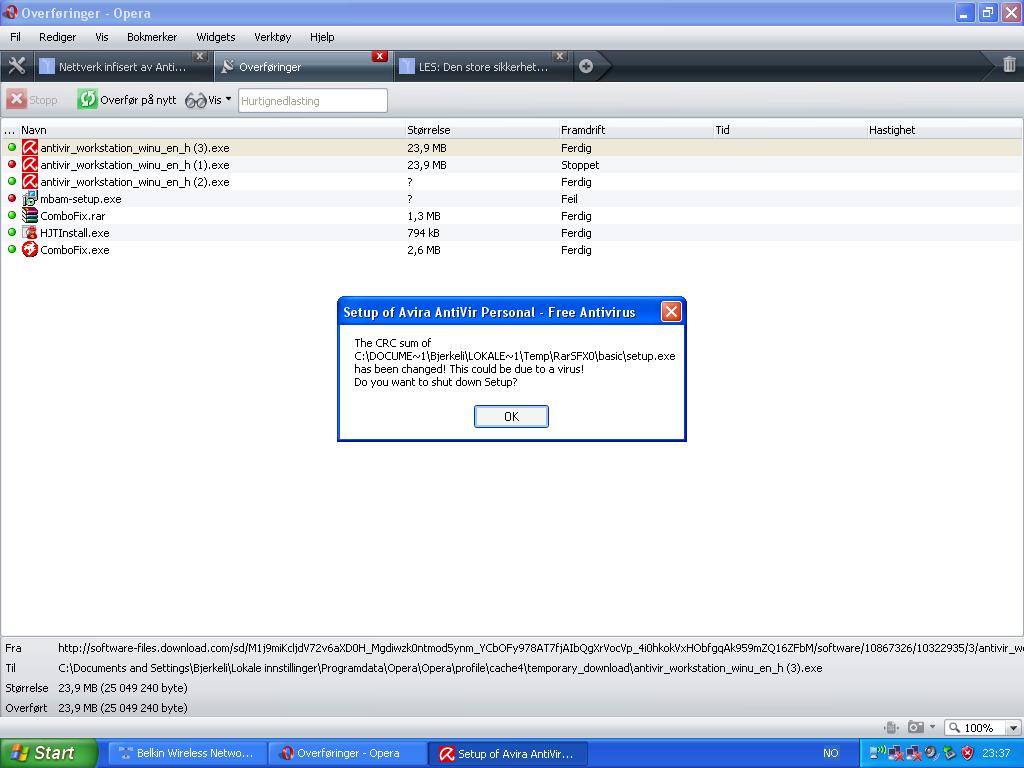Open Belkin Wireless Network taskbar button
This screenshot has height=768, width=1024.
click(187, 753)
